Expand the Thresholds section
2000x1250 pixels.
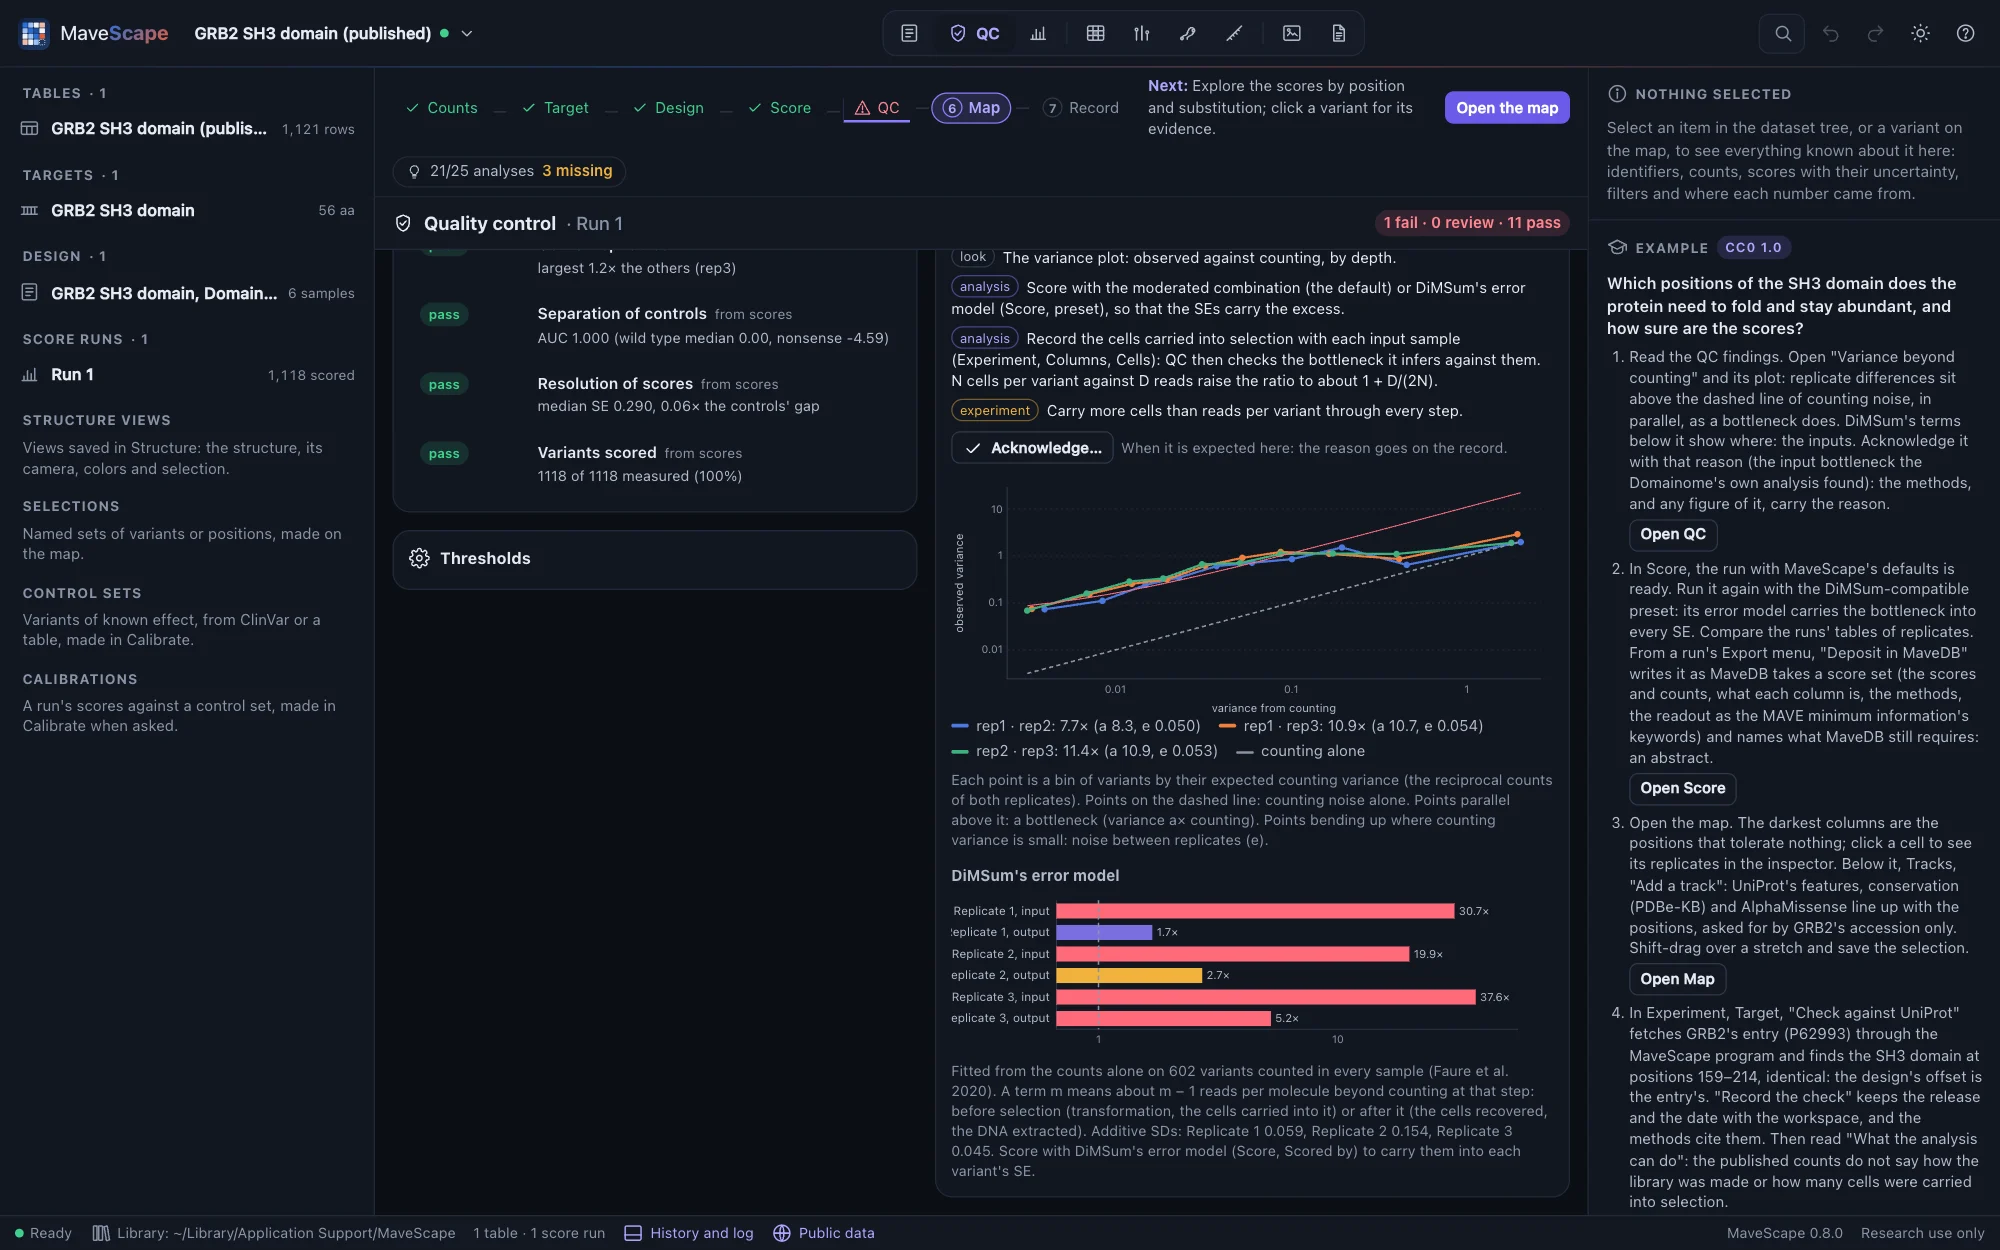[x=655, y=558]
